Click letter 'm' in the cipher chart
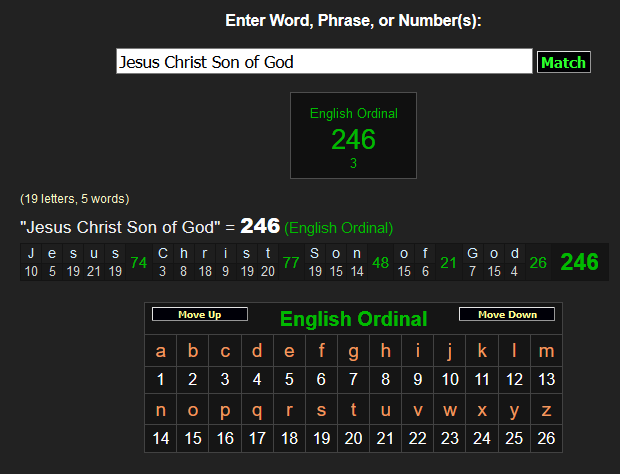The height and width of the screenshot is (474, 620). click(546, 351)
